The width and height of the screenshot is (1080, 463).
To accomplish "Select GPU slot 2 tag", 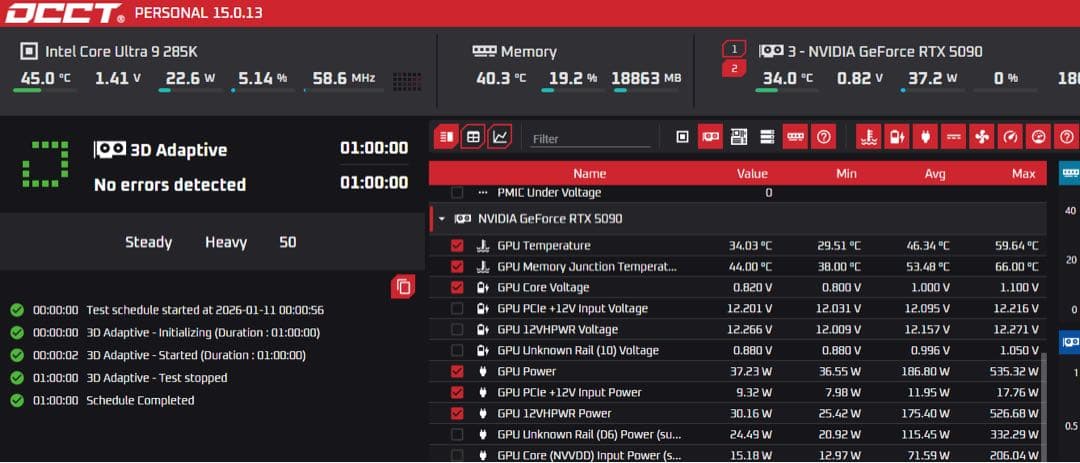I will click(734, 68).
